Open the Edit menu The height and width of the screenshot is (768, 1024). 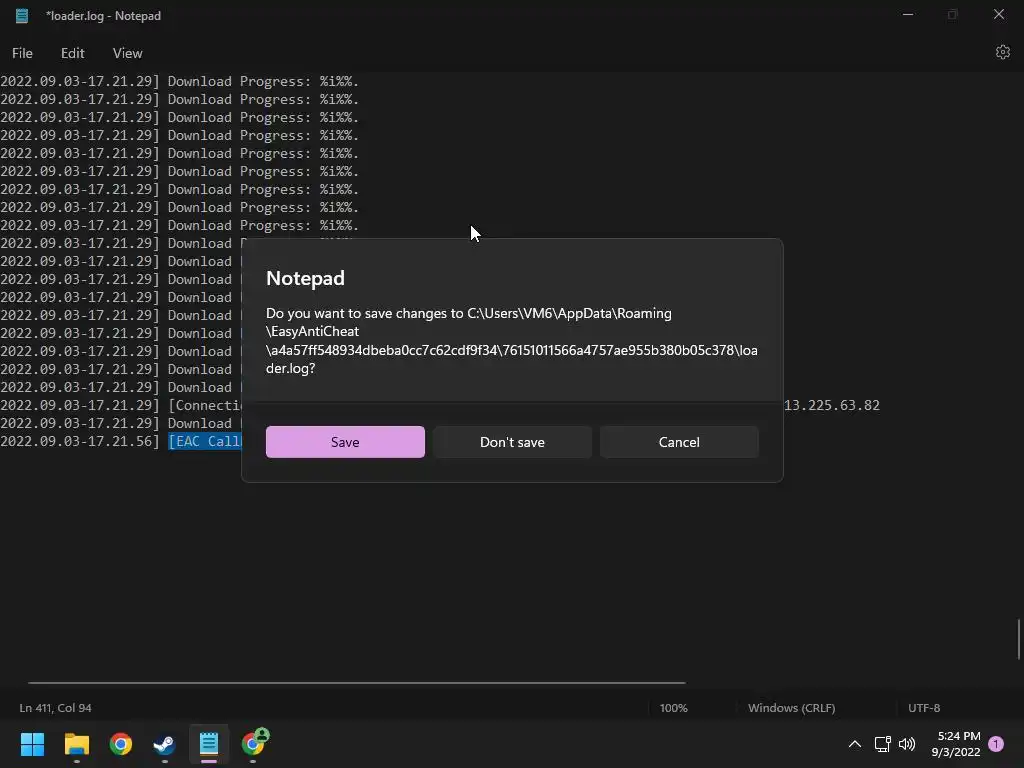72,54
